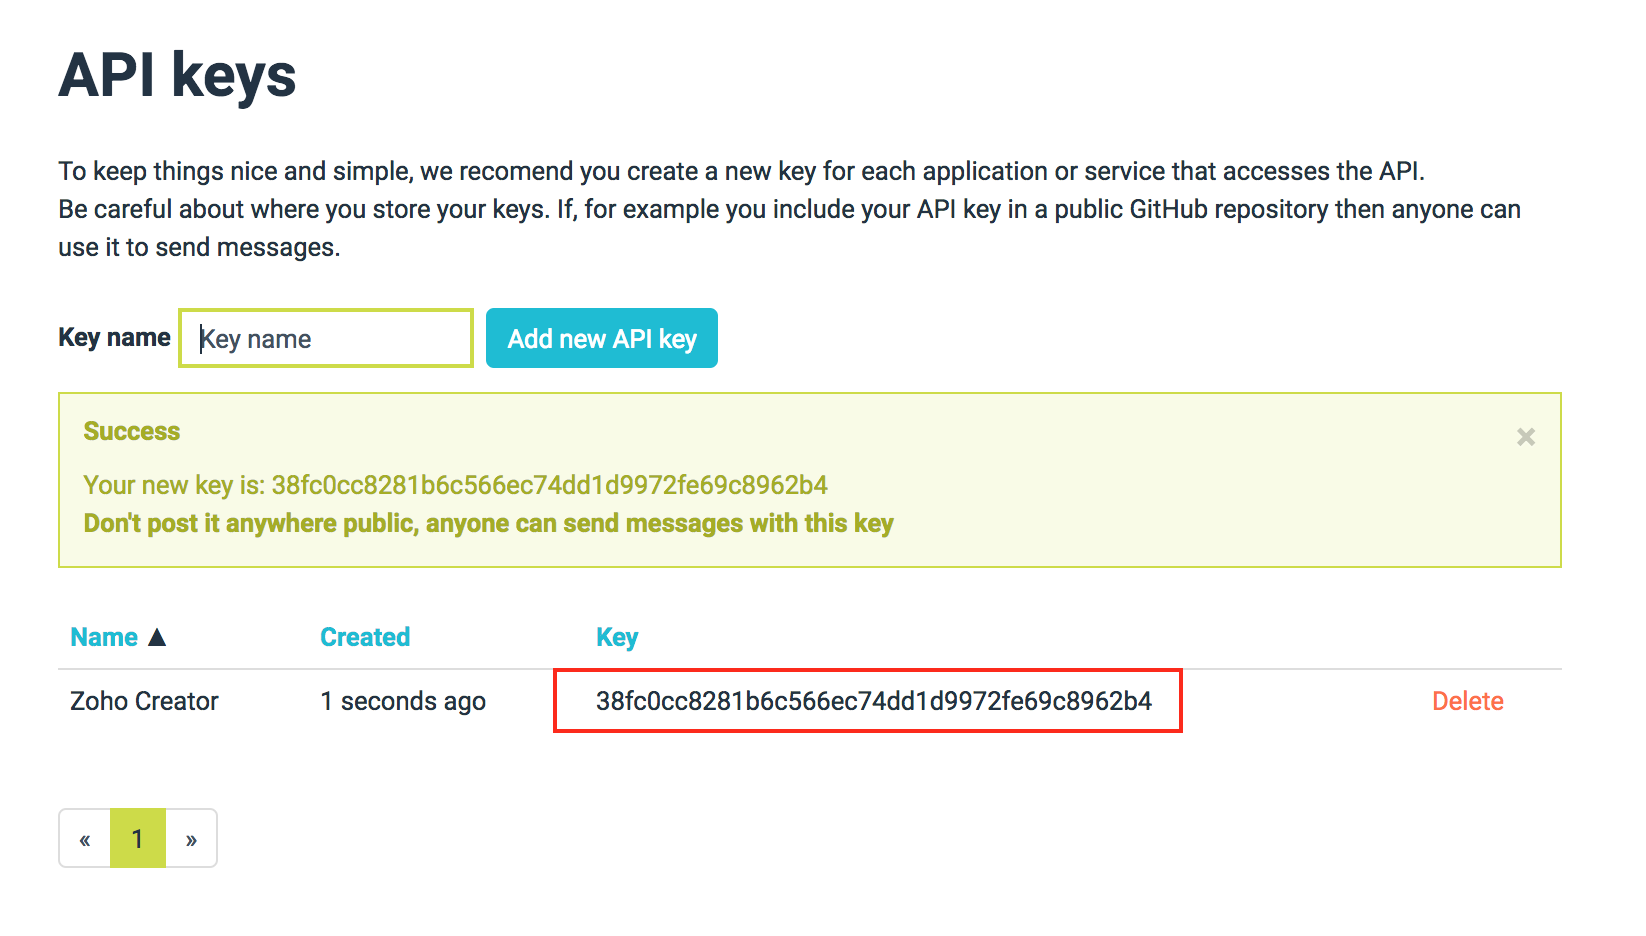This screenshot has width=1646, height=936.
Task: Sort table by Name column header
Action: point(104,637)
